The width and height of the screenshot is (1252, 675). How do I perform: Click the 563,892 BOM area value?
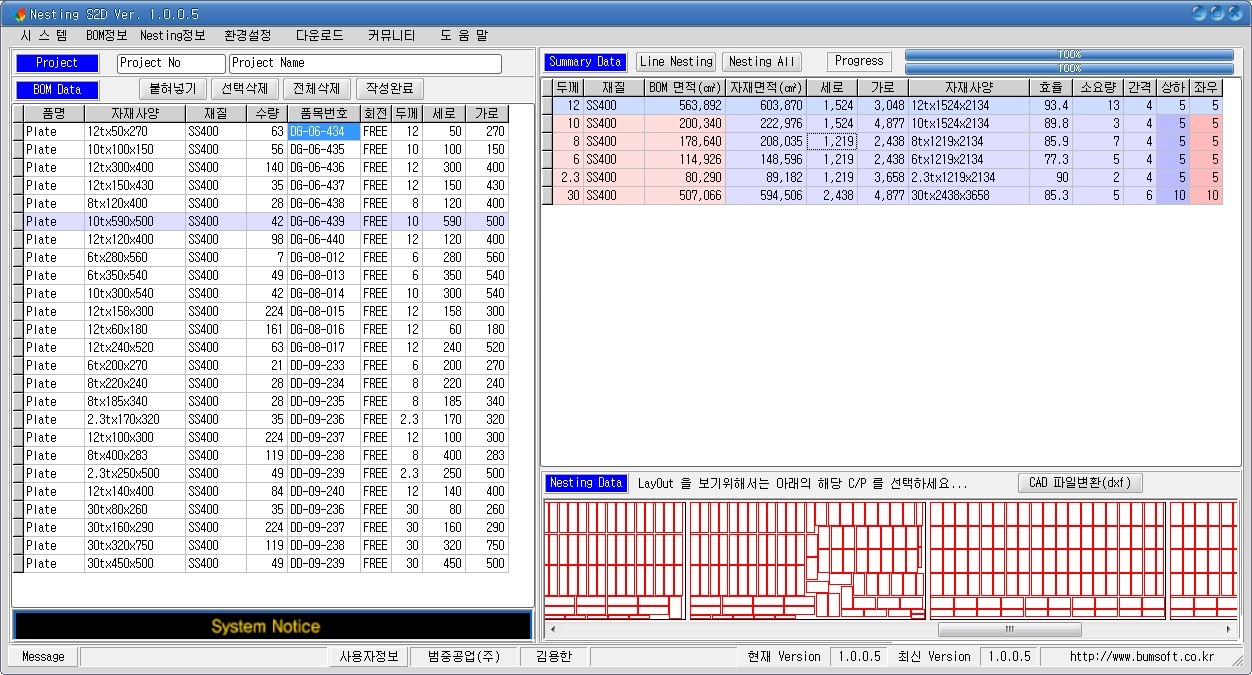tap(685, 105)
